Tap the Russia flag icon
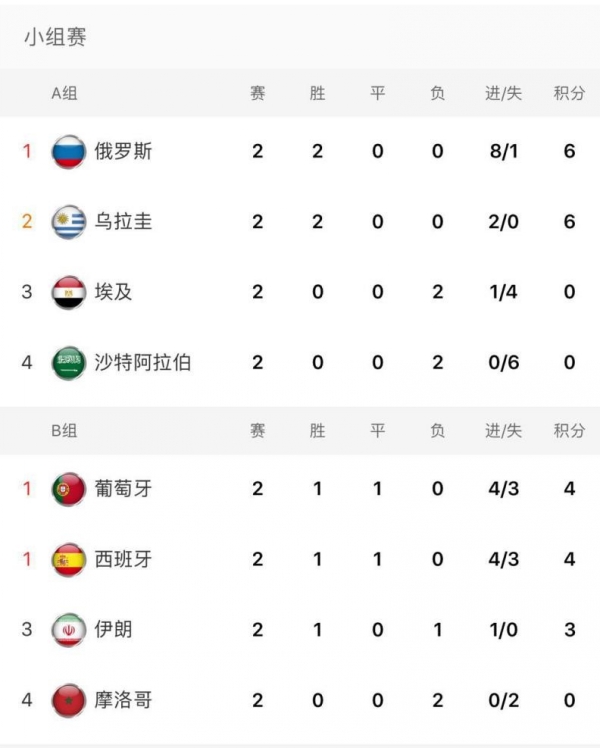 pos(69,152)
